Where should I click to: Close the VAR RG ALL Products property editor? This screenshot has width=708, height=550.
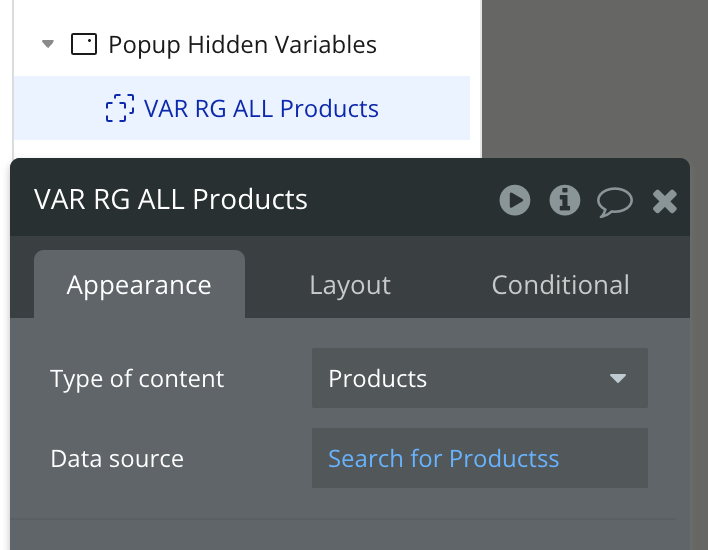[665, 201]
